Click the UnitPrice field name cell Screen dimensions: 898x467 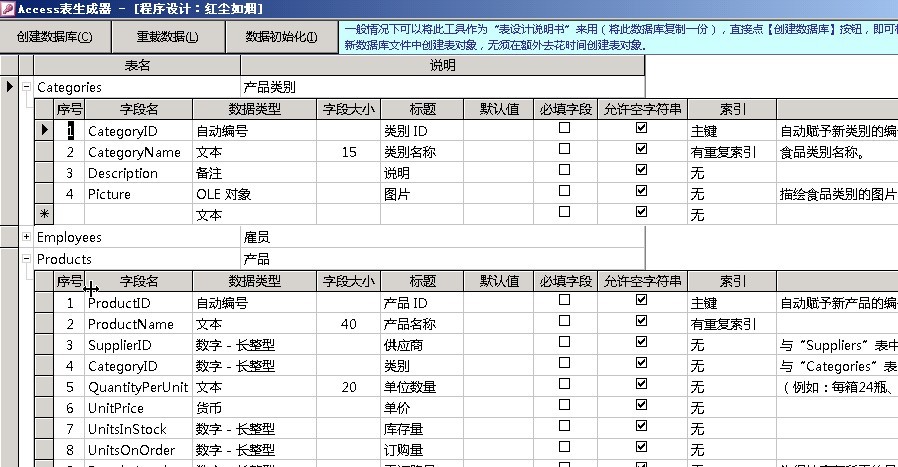pos(139,408)
